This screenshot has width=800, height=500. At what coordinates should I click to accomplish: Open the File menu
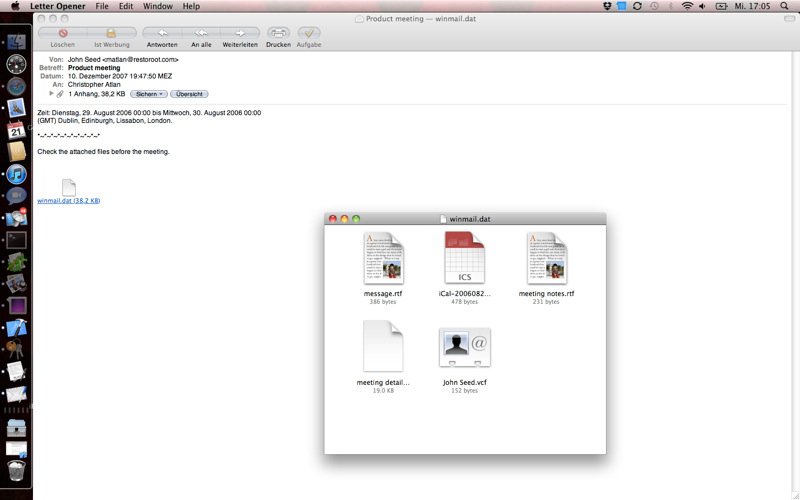pyautogui.click(x=102, y=6)
